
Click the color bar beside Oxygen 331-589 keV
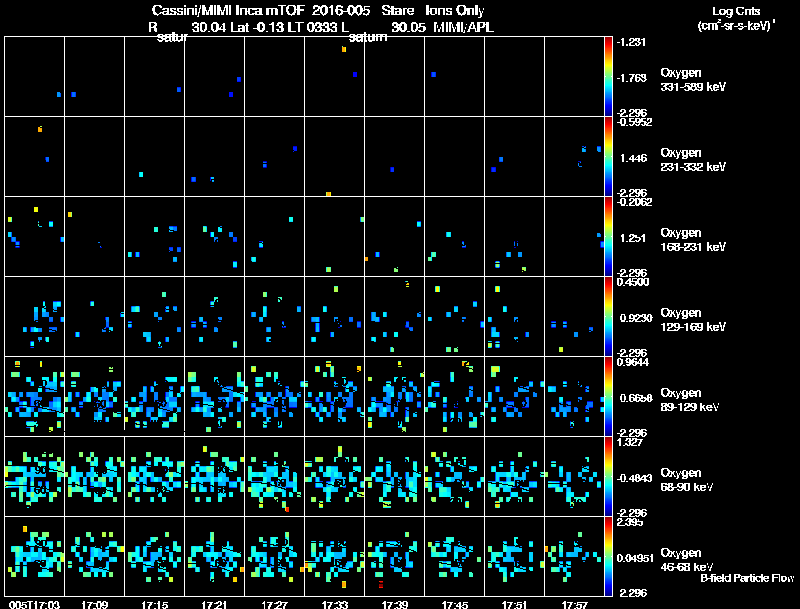[x=608, y=77]
